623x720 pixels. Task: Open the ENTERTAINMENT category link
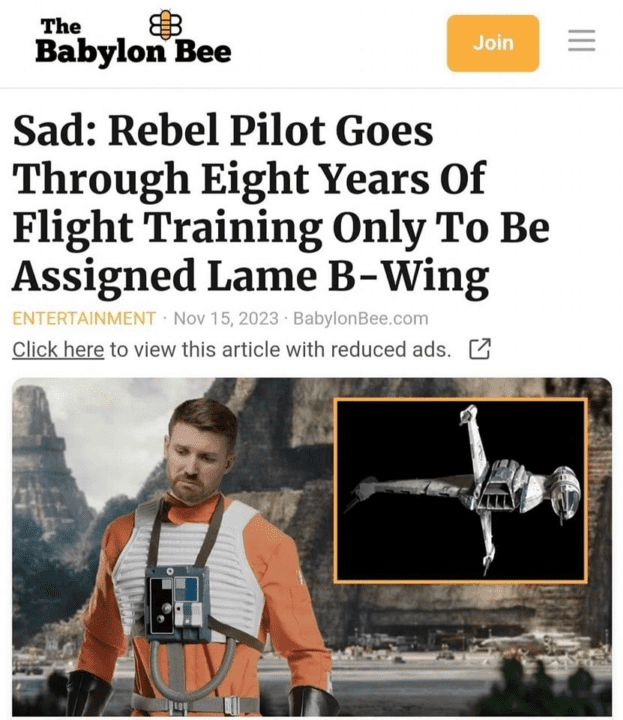(x=84, y=318)
